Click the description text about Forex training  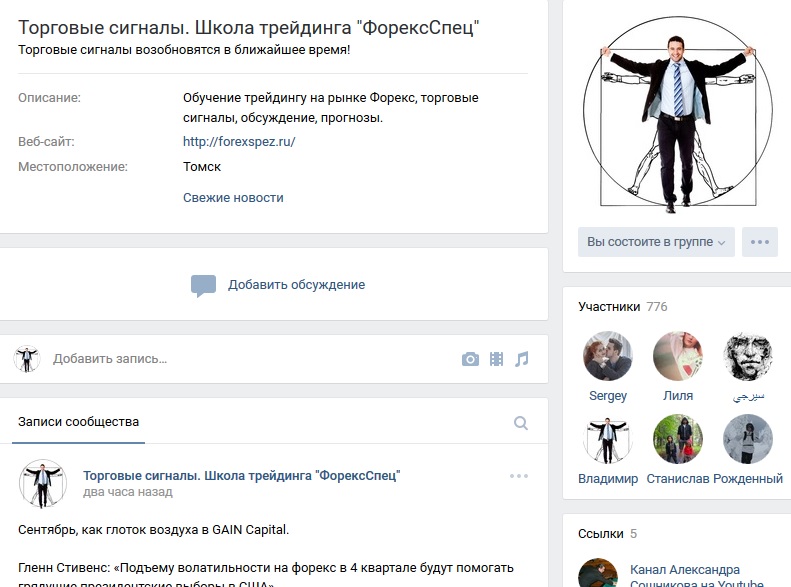(x=330, y=107)
